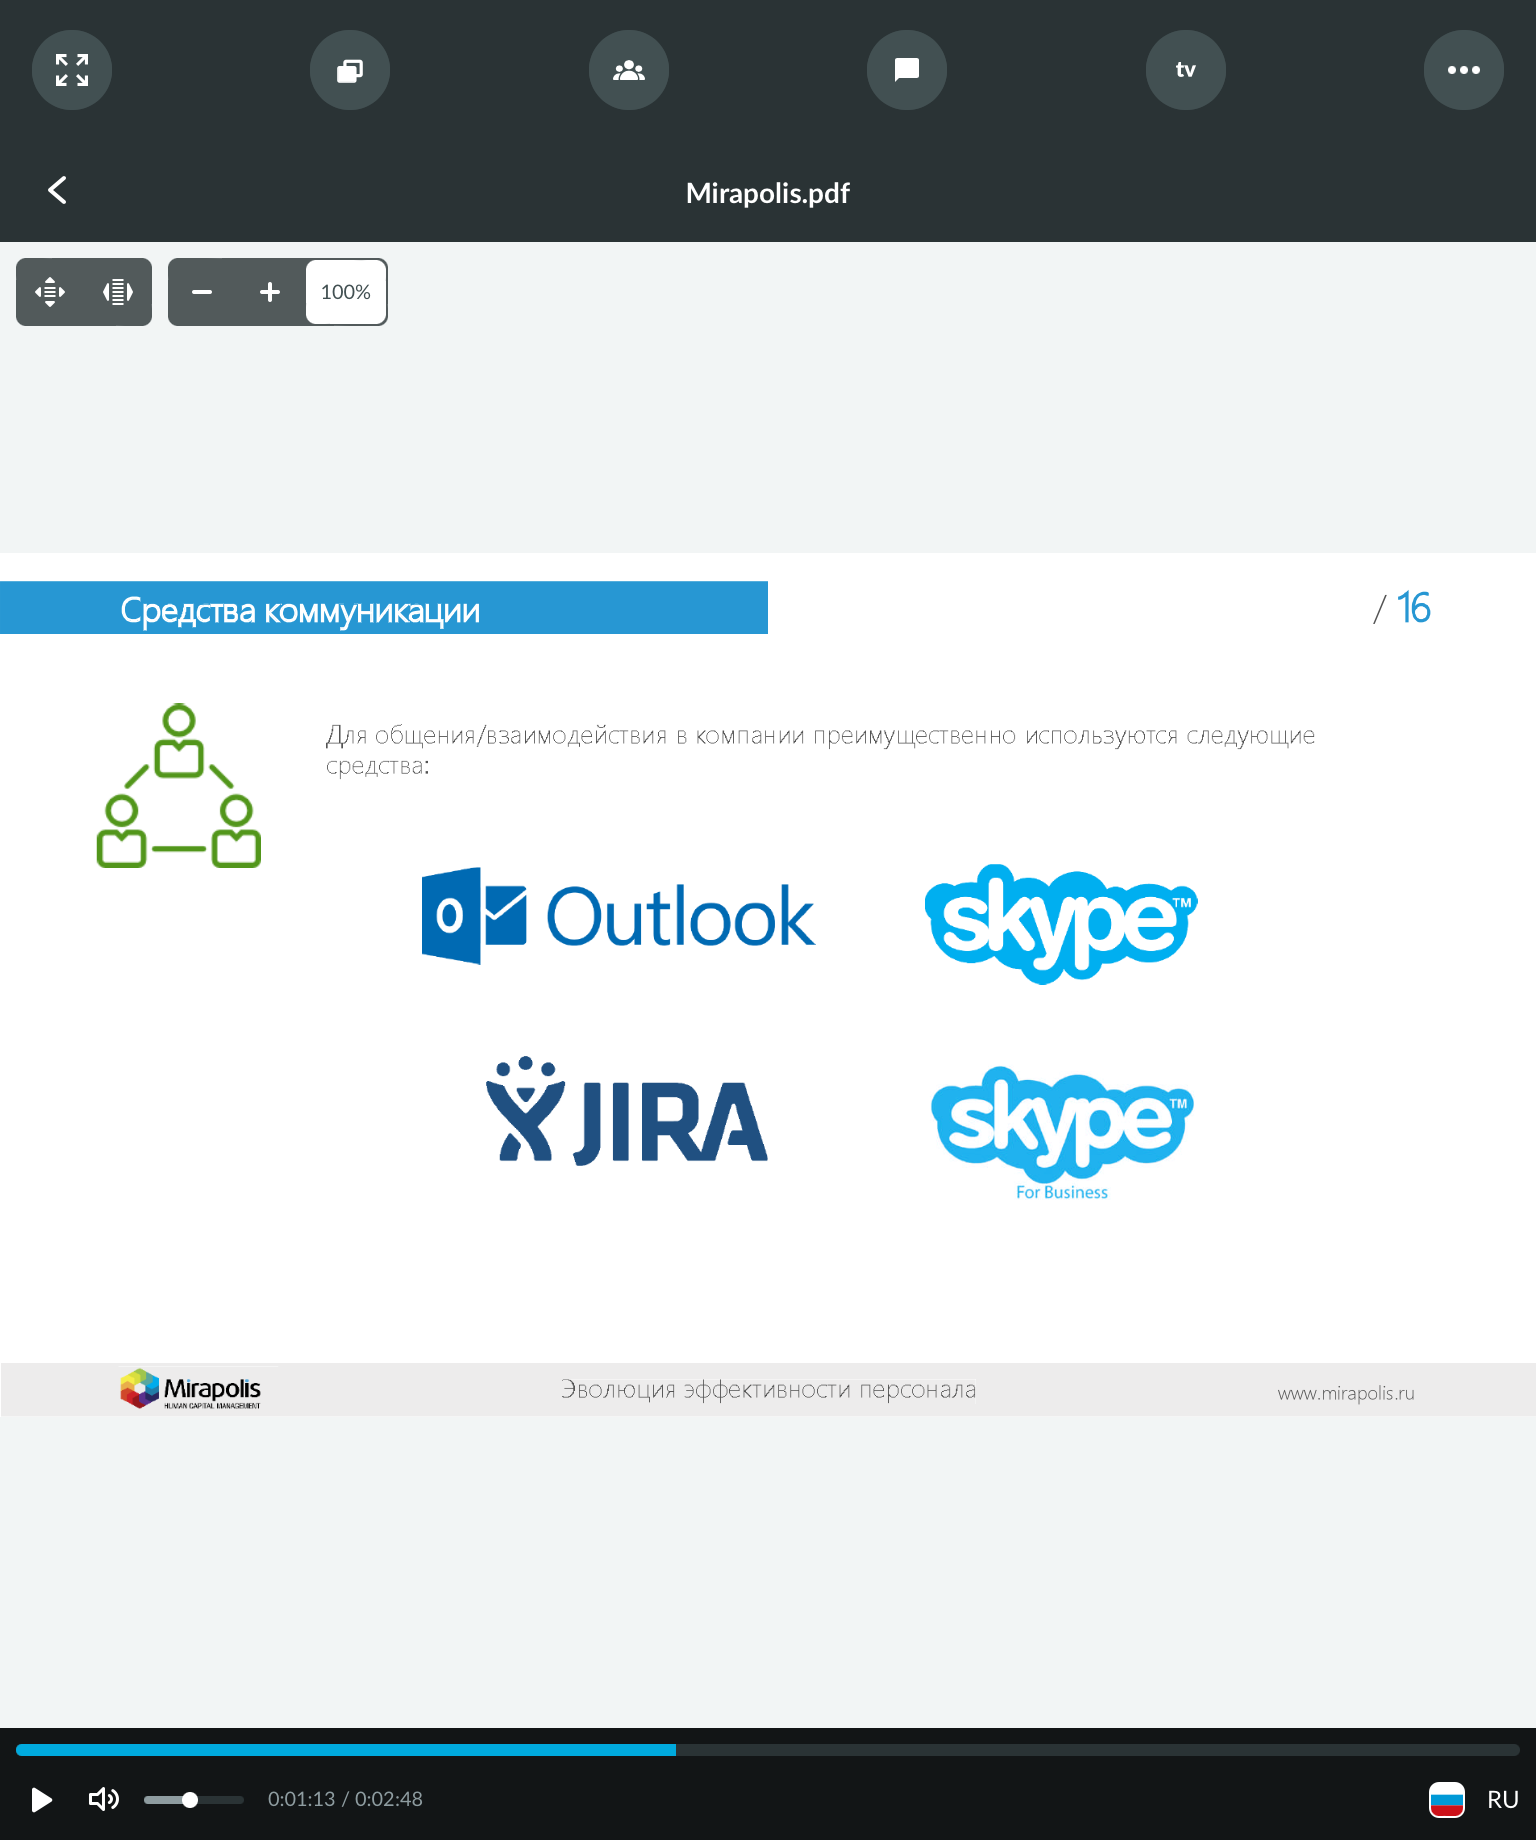Zoom in with the plus button

click(x=270, y=292)
